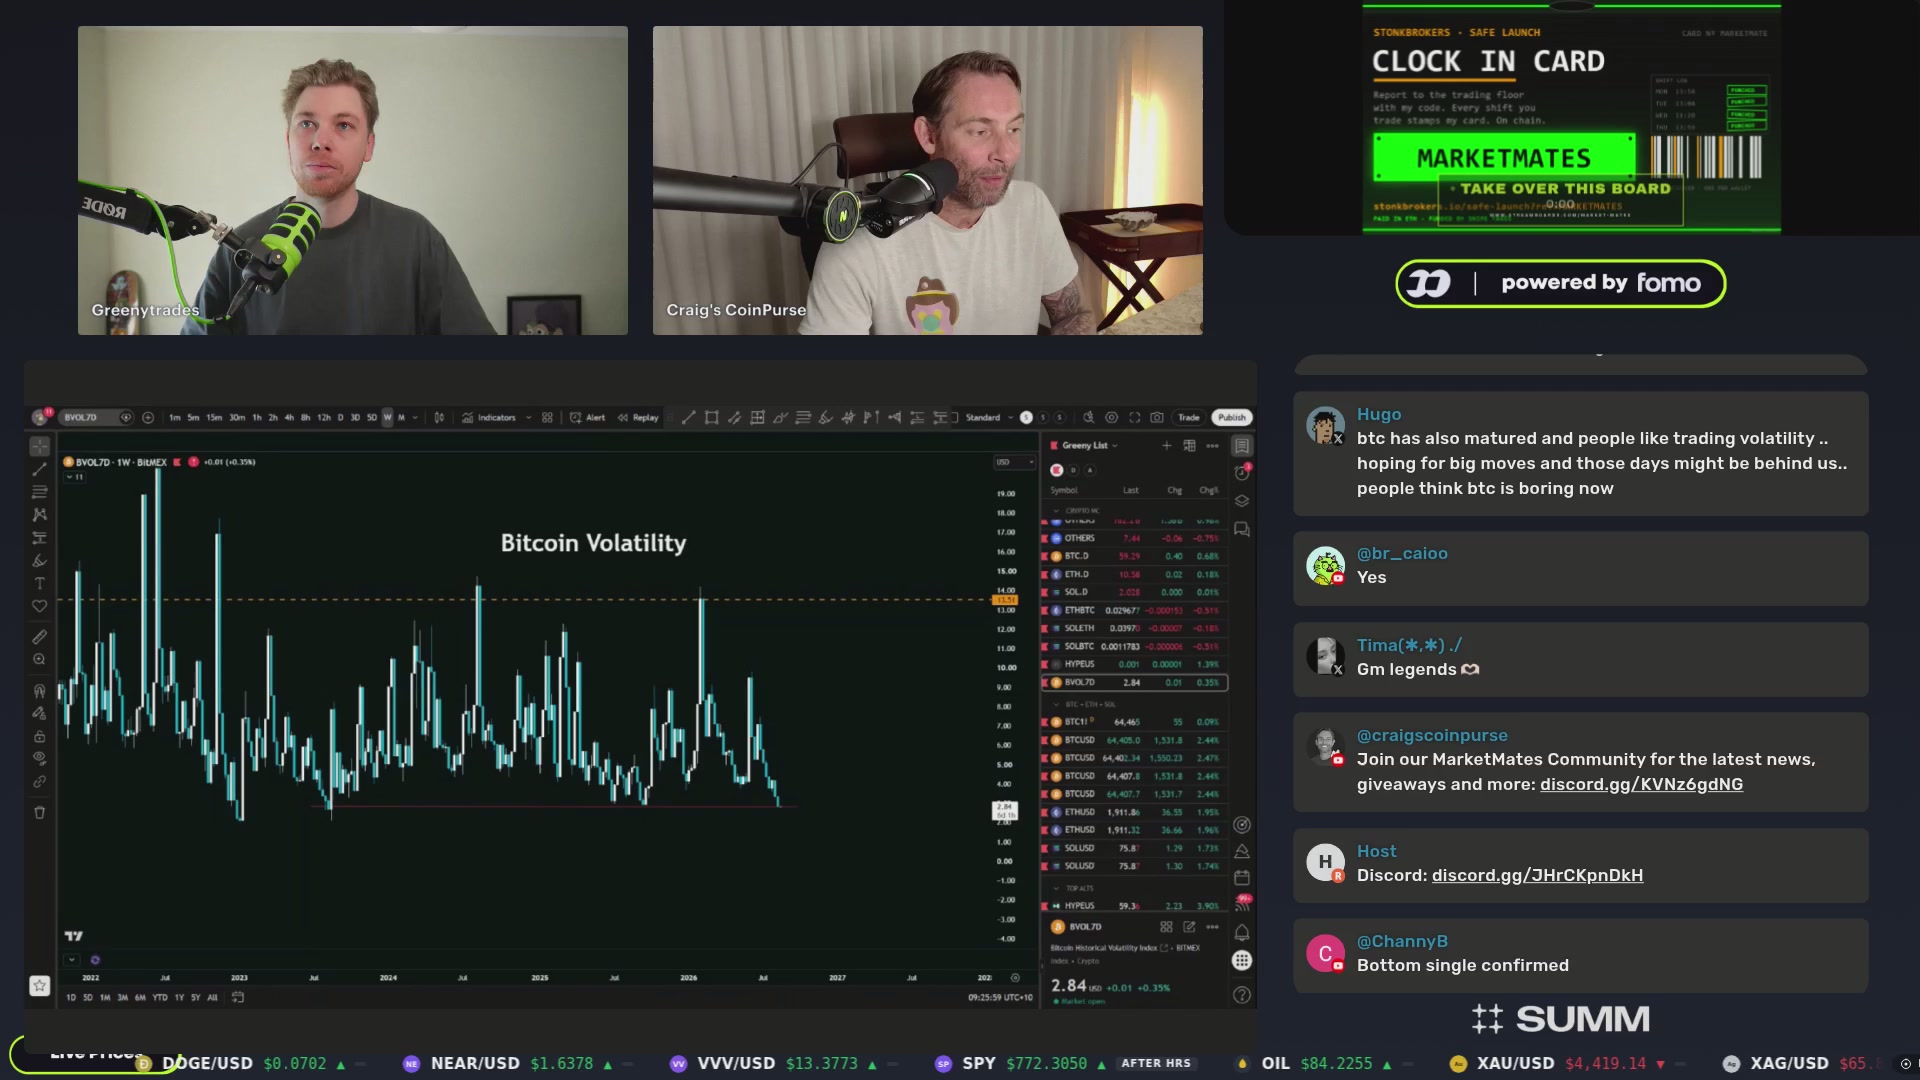Open the Indicators menu
The width and height of the screenshot is (1920, 1080).
point(489,417)
